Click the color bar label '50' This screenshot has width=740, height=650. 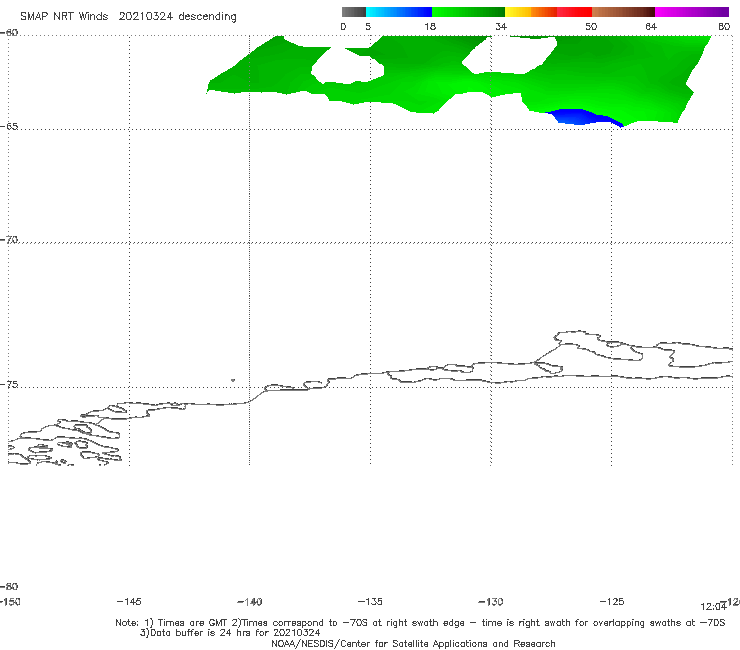591,26
